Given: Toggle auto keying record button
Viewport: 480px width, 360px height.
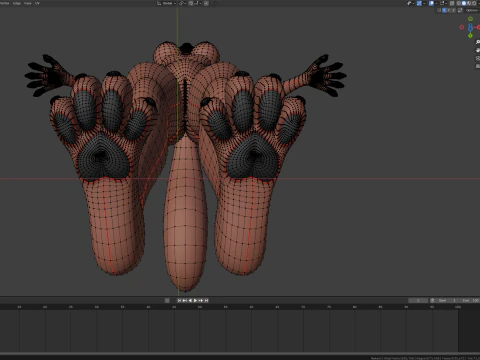Looking at the screenshot, I should (x=167, y=300).
